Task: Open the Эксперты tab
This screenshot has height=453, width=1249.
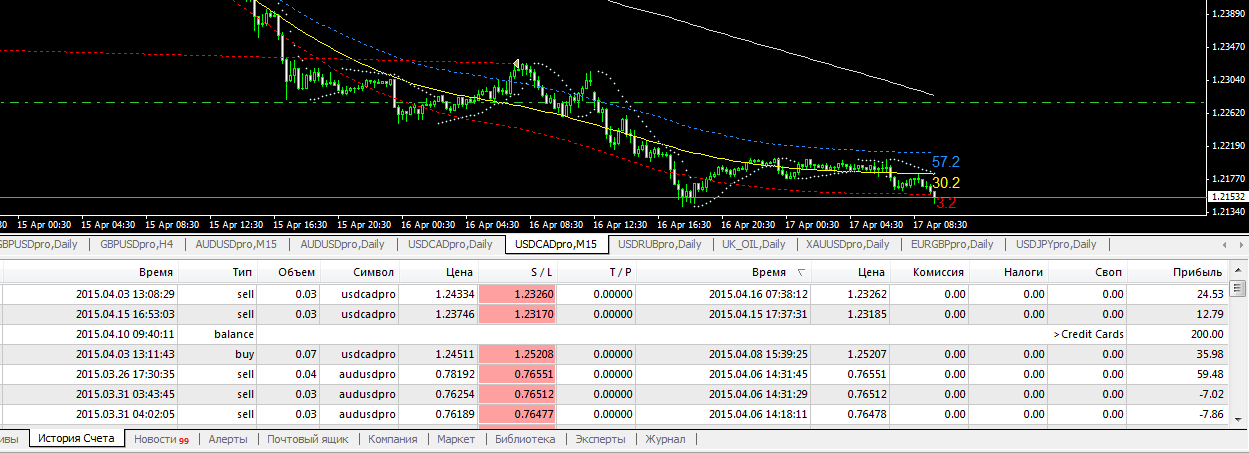Action: 600,439
